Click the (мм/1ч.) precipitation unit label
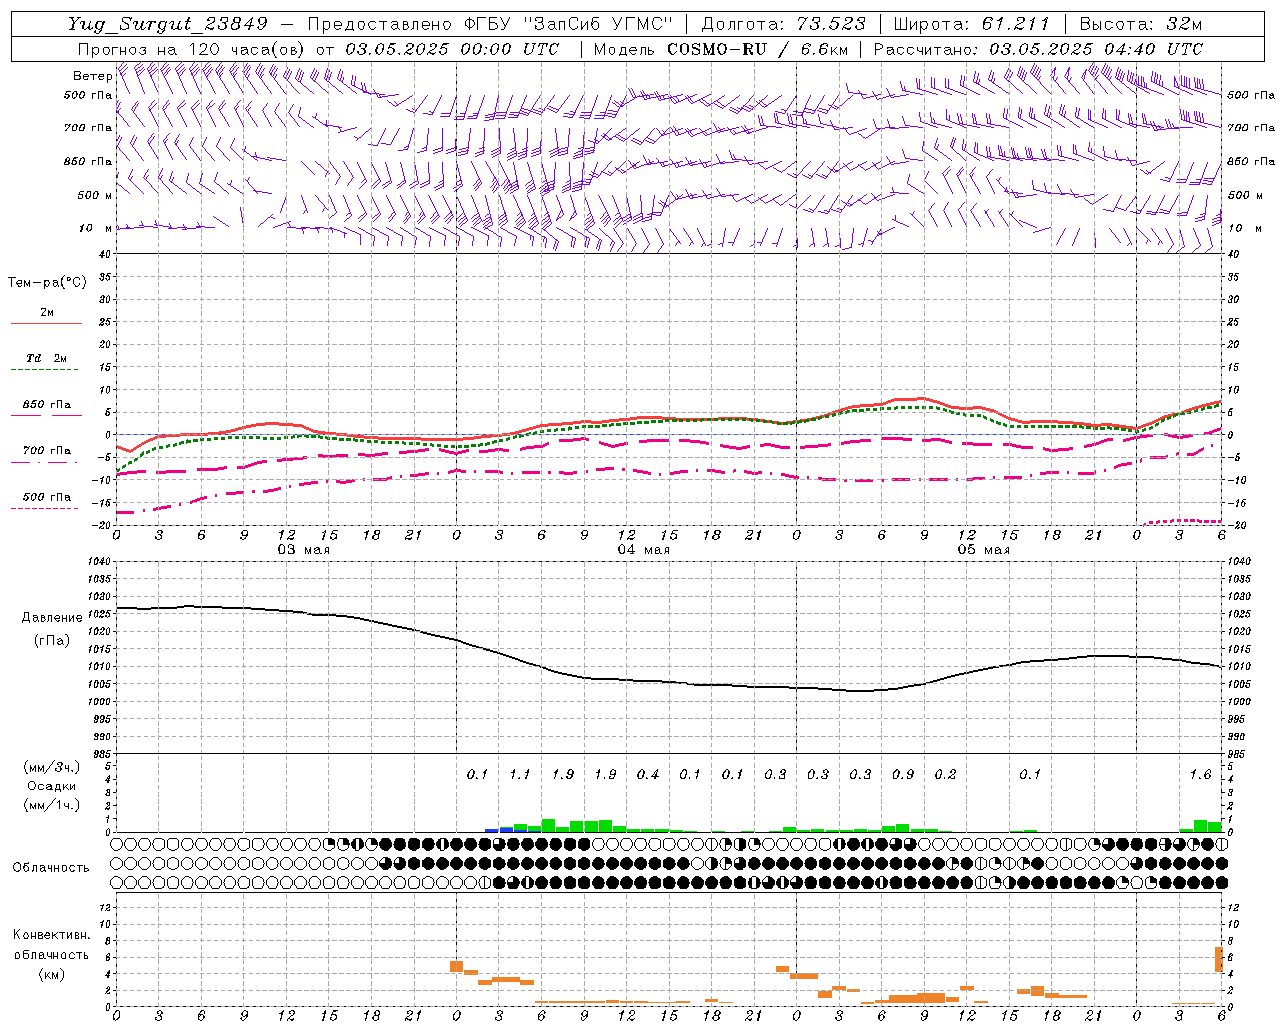1280x1024 pixels. pos(51,805)
